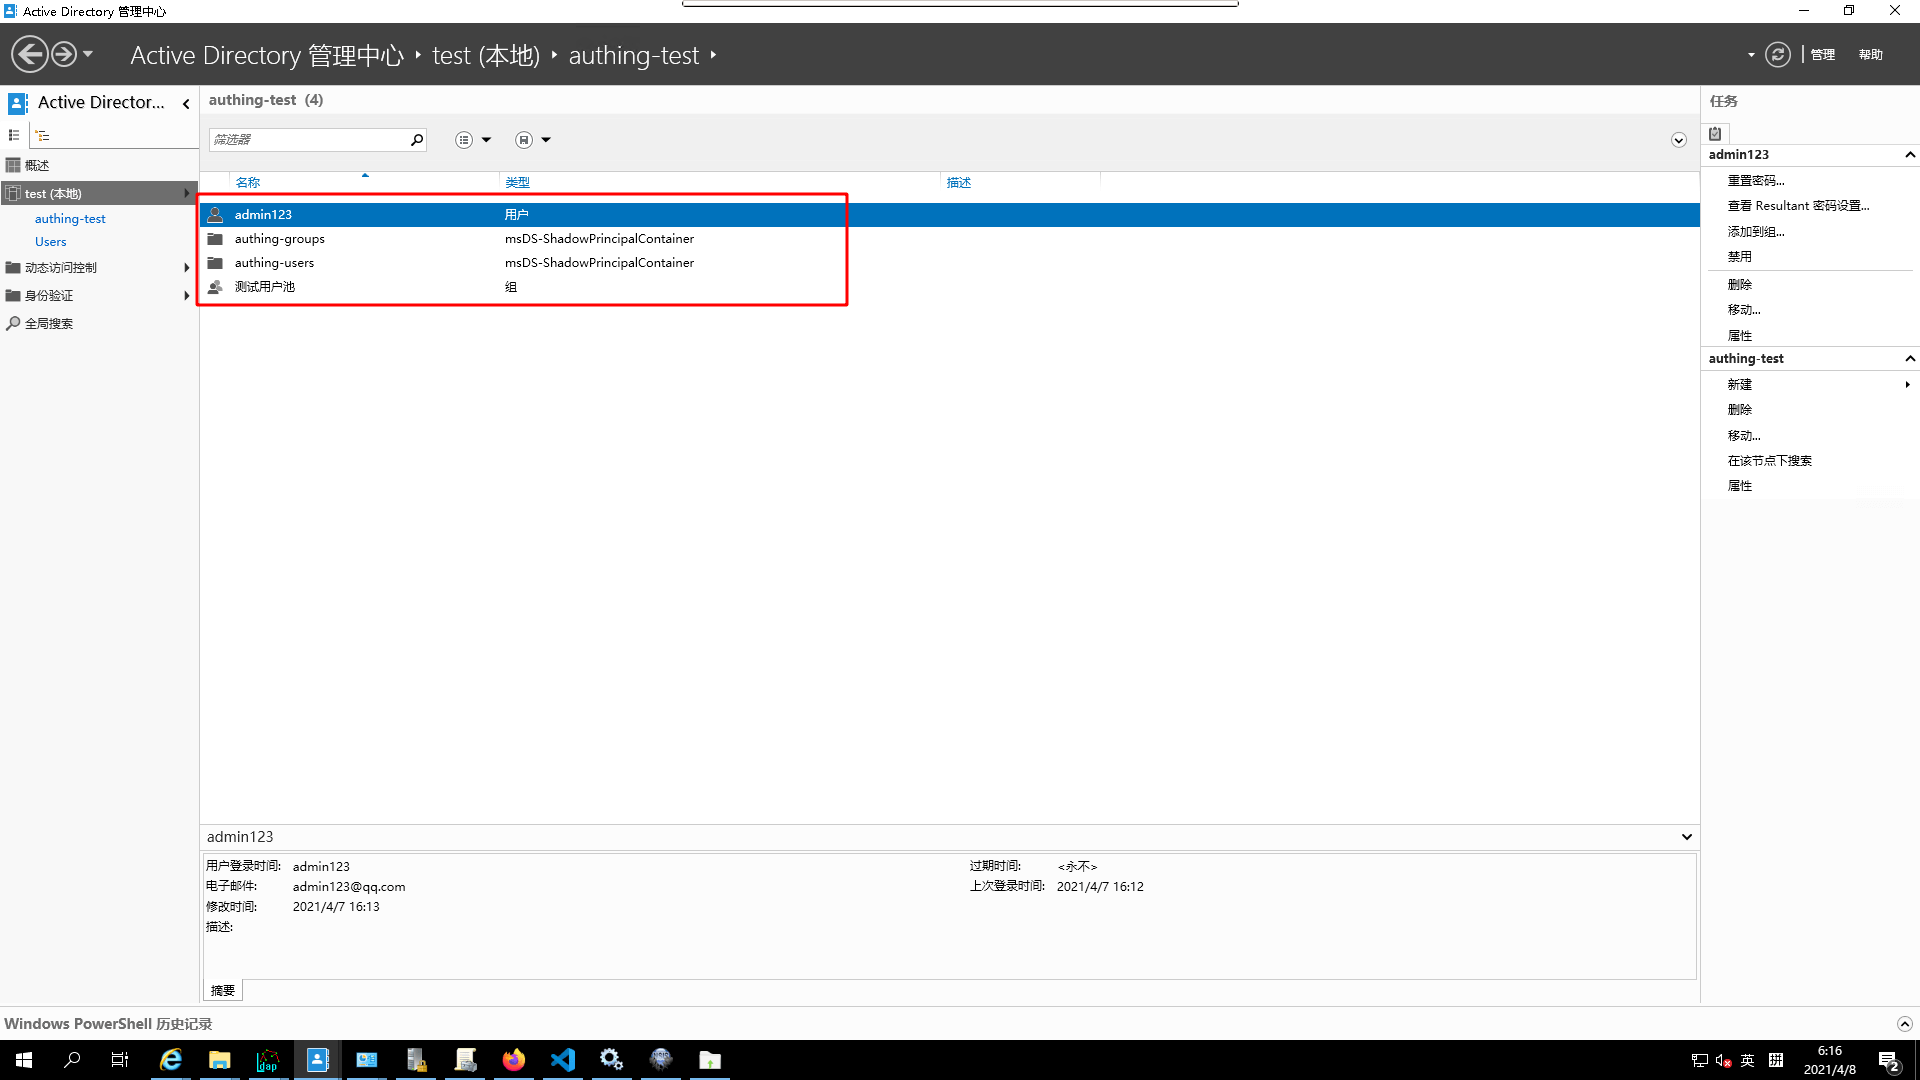This screenshot has height=1080, width=1920.
Task: Click the refresh icon in header
Action: click(1777, 55)
